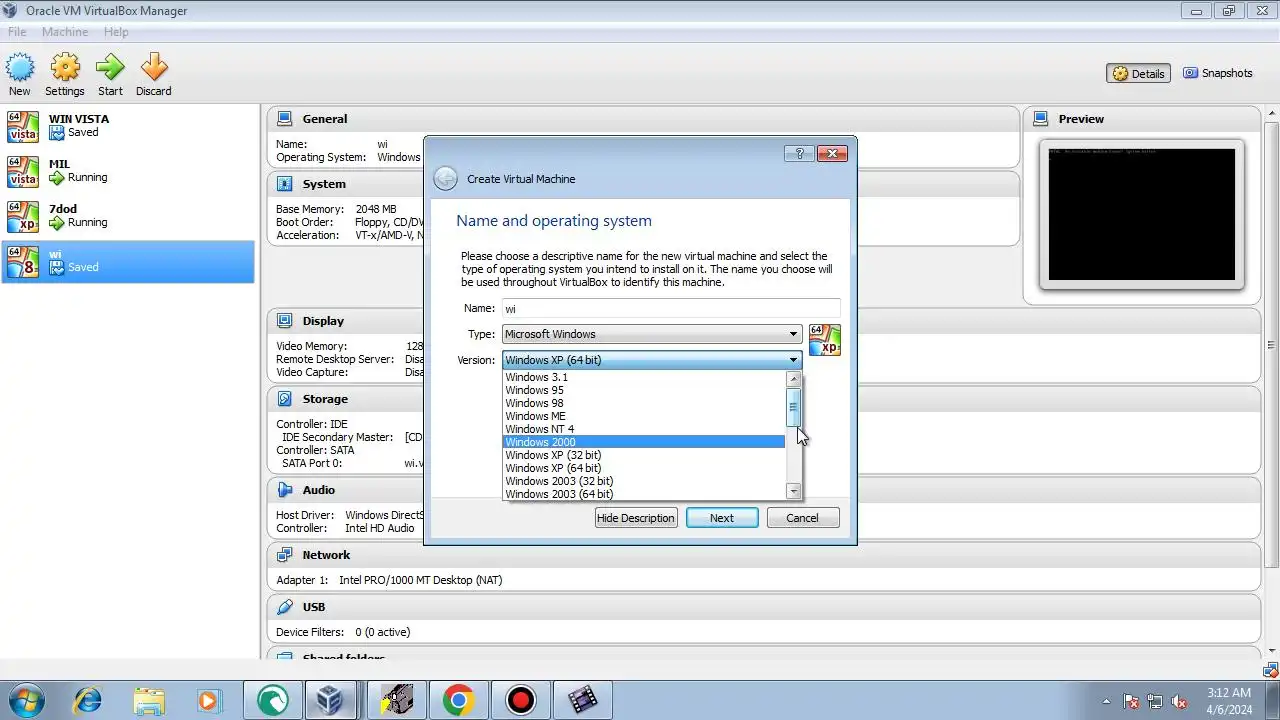Click the USB section icon
This screenshot has height=720, width=1280.
pyautogui.click(x=285, y=607)
